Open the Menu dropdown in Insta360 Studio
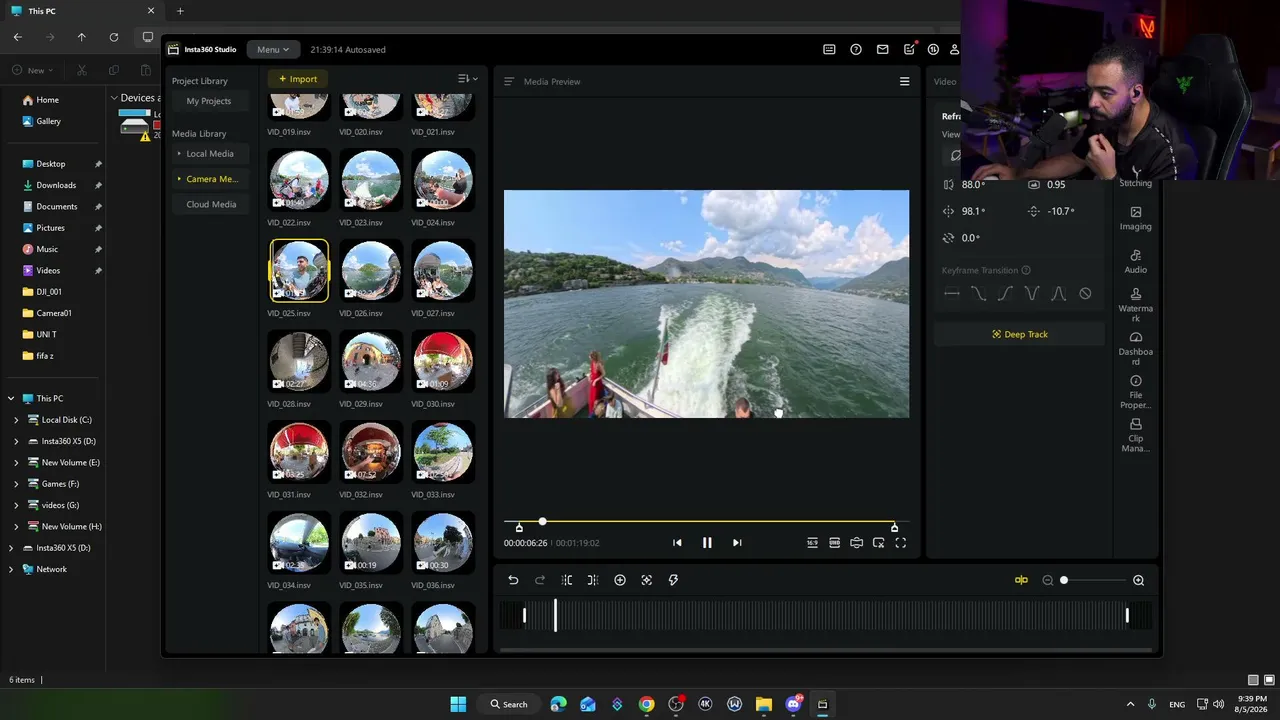 pyautogui.click(x=272, y=49)
